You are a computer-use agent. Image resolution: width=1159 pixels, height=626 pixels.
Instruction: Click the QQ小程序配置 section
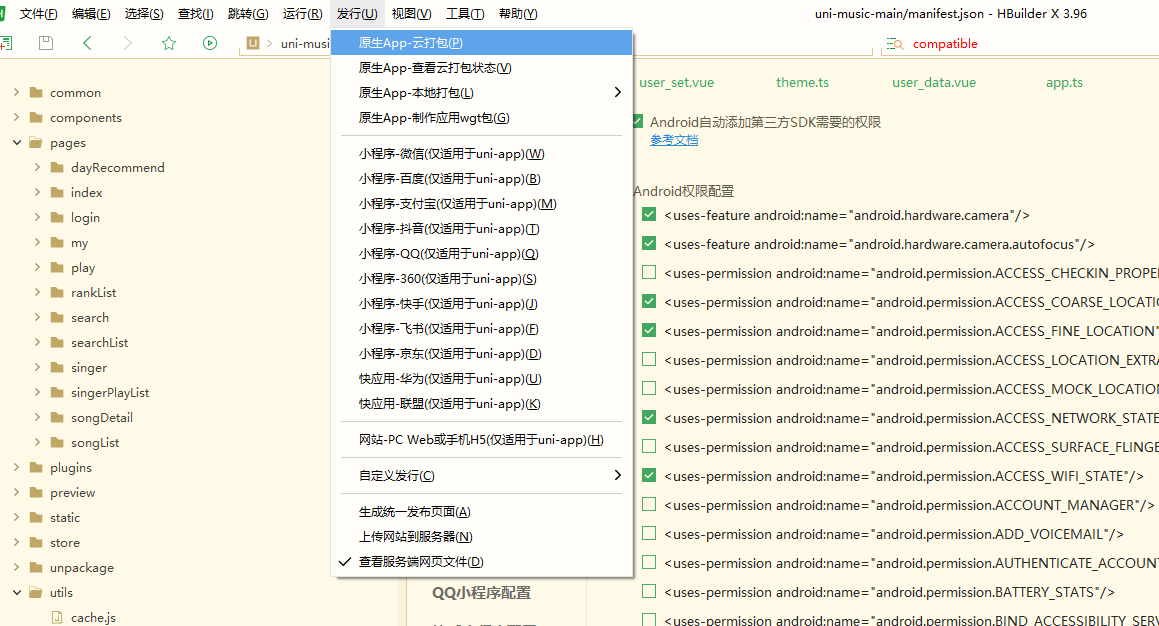coord(481,593)
